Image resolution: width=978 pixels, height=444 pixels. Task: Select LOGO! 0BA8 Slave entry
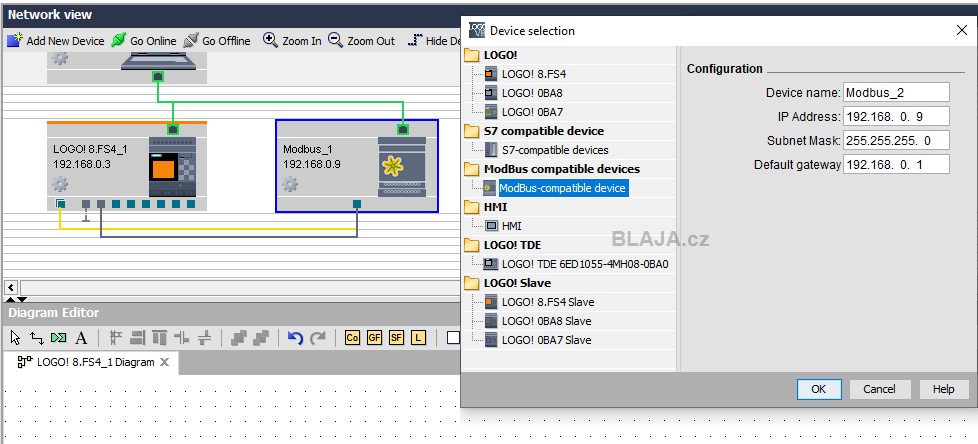click(546, 321)
